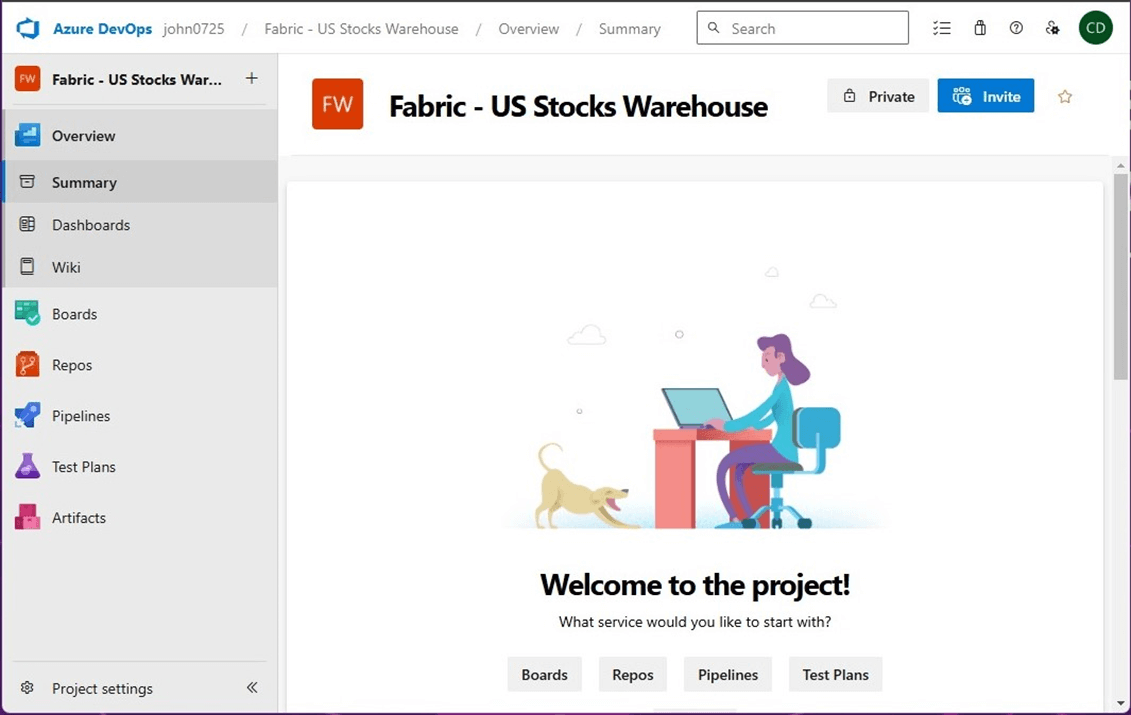Go to Pipelines in the sidebar

[81, 416]
